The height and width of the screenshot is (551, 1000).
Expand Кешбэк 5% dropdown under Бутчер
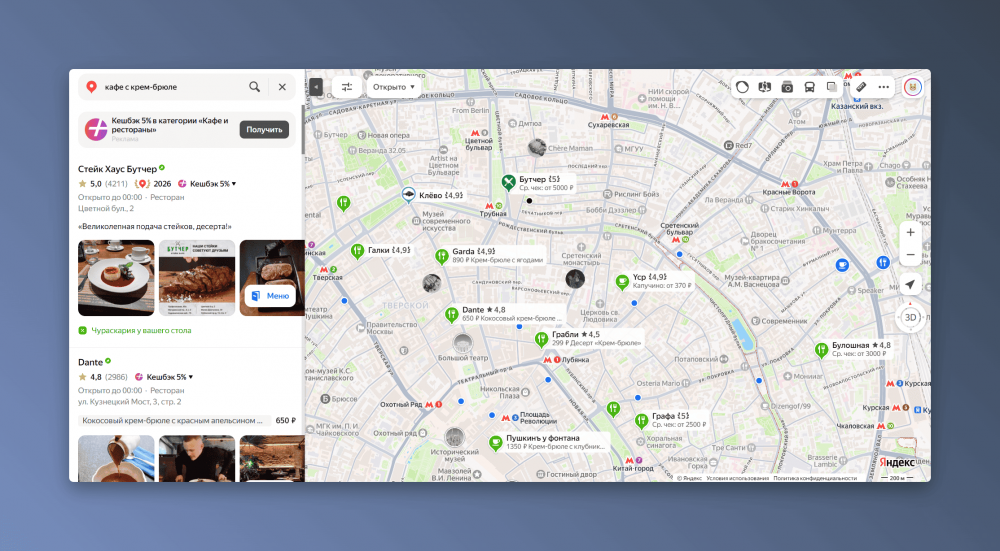(x=207, y=184)
